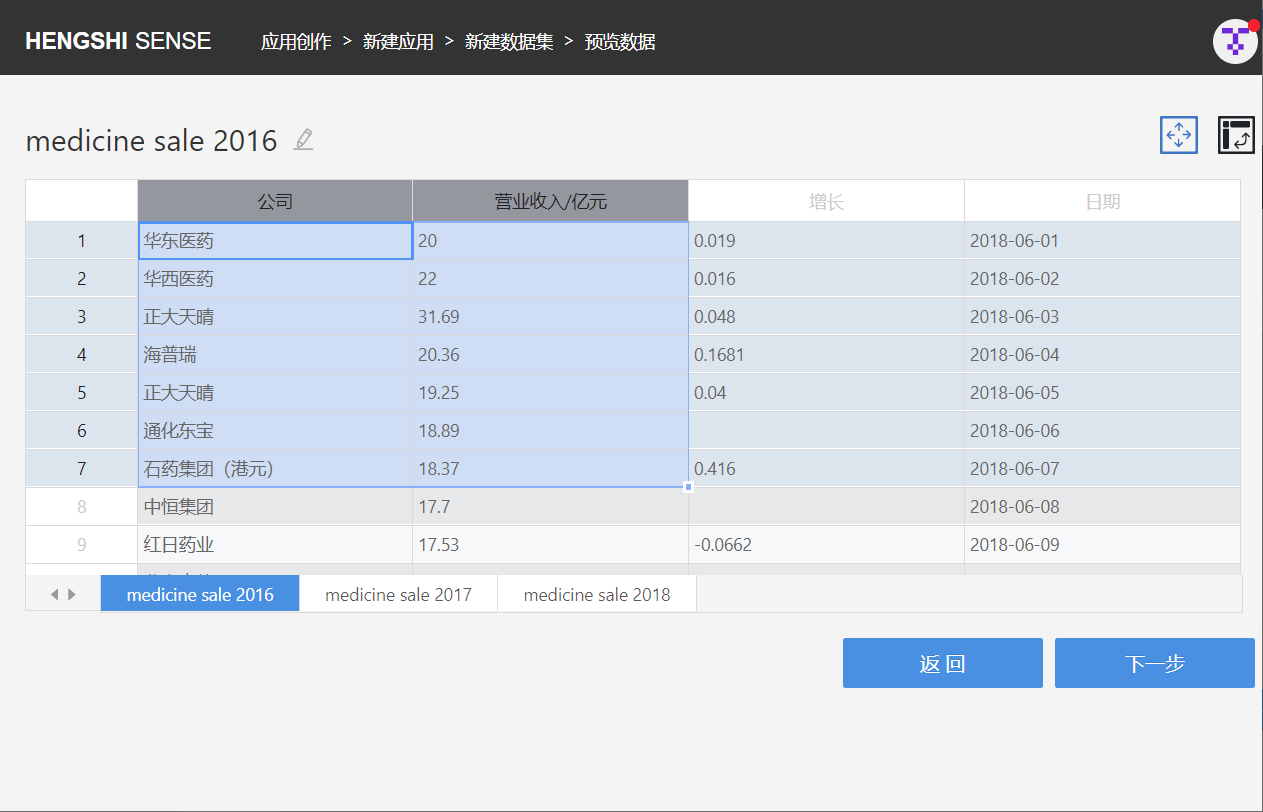Click the growth cell 0.1681
Screen dimensions: 1263x812
[x=826, y=355]
